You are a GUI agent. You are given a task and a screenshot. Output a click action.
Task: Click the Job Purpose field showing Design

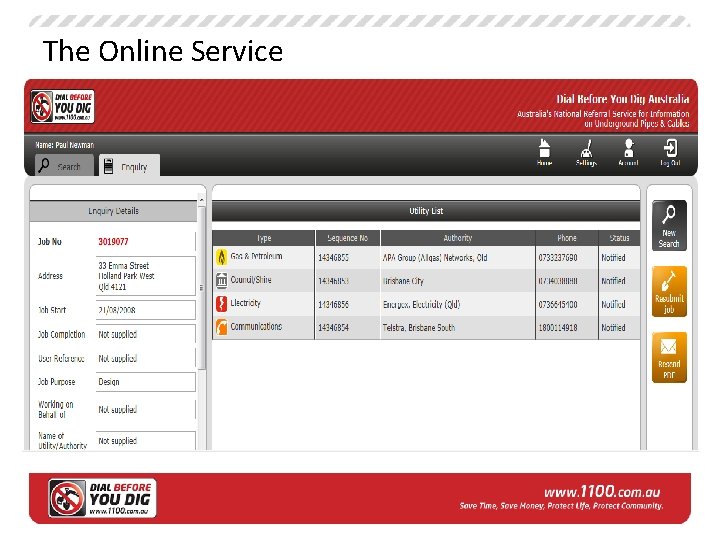146,382
